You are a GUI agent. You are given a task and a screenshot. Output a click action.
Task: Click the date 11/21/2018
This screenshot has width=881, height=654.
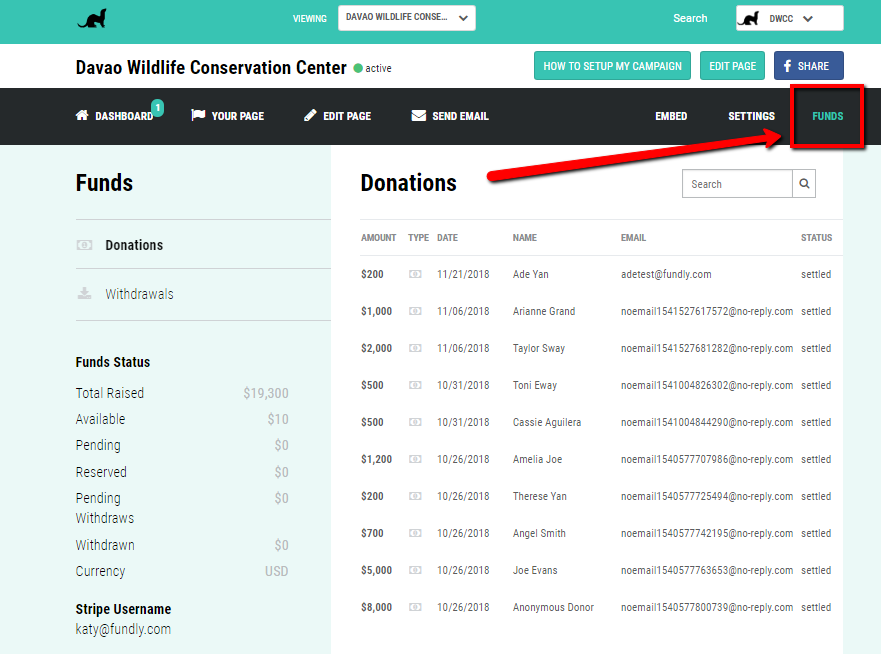point(463,274)
